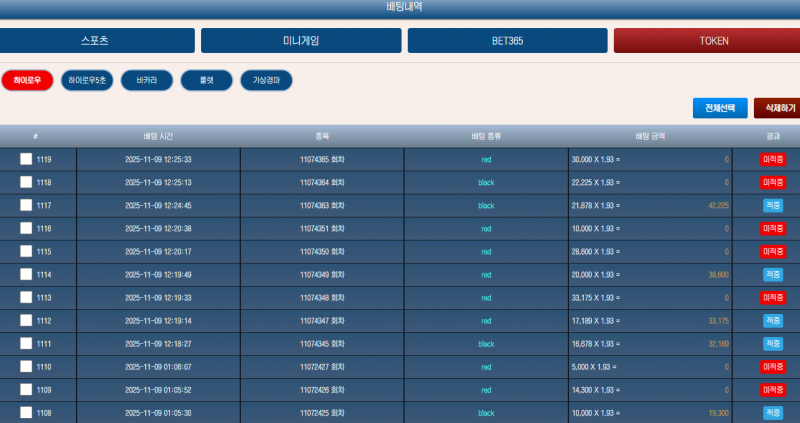This screenshot has width=800, height=423.
Task: Tick the checkbox for row 1119
Action: 26,159
